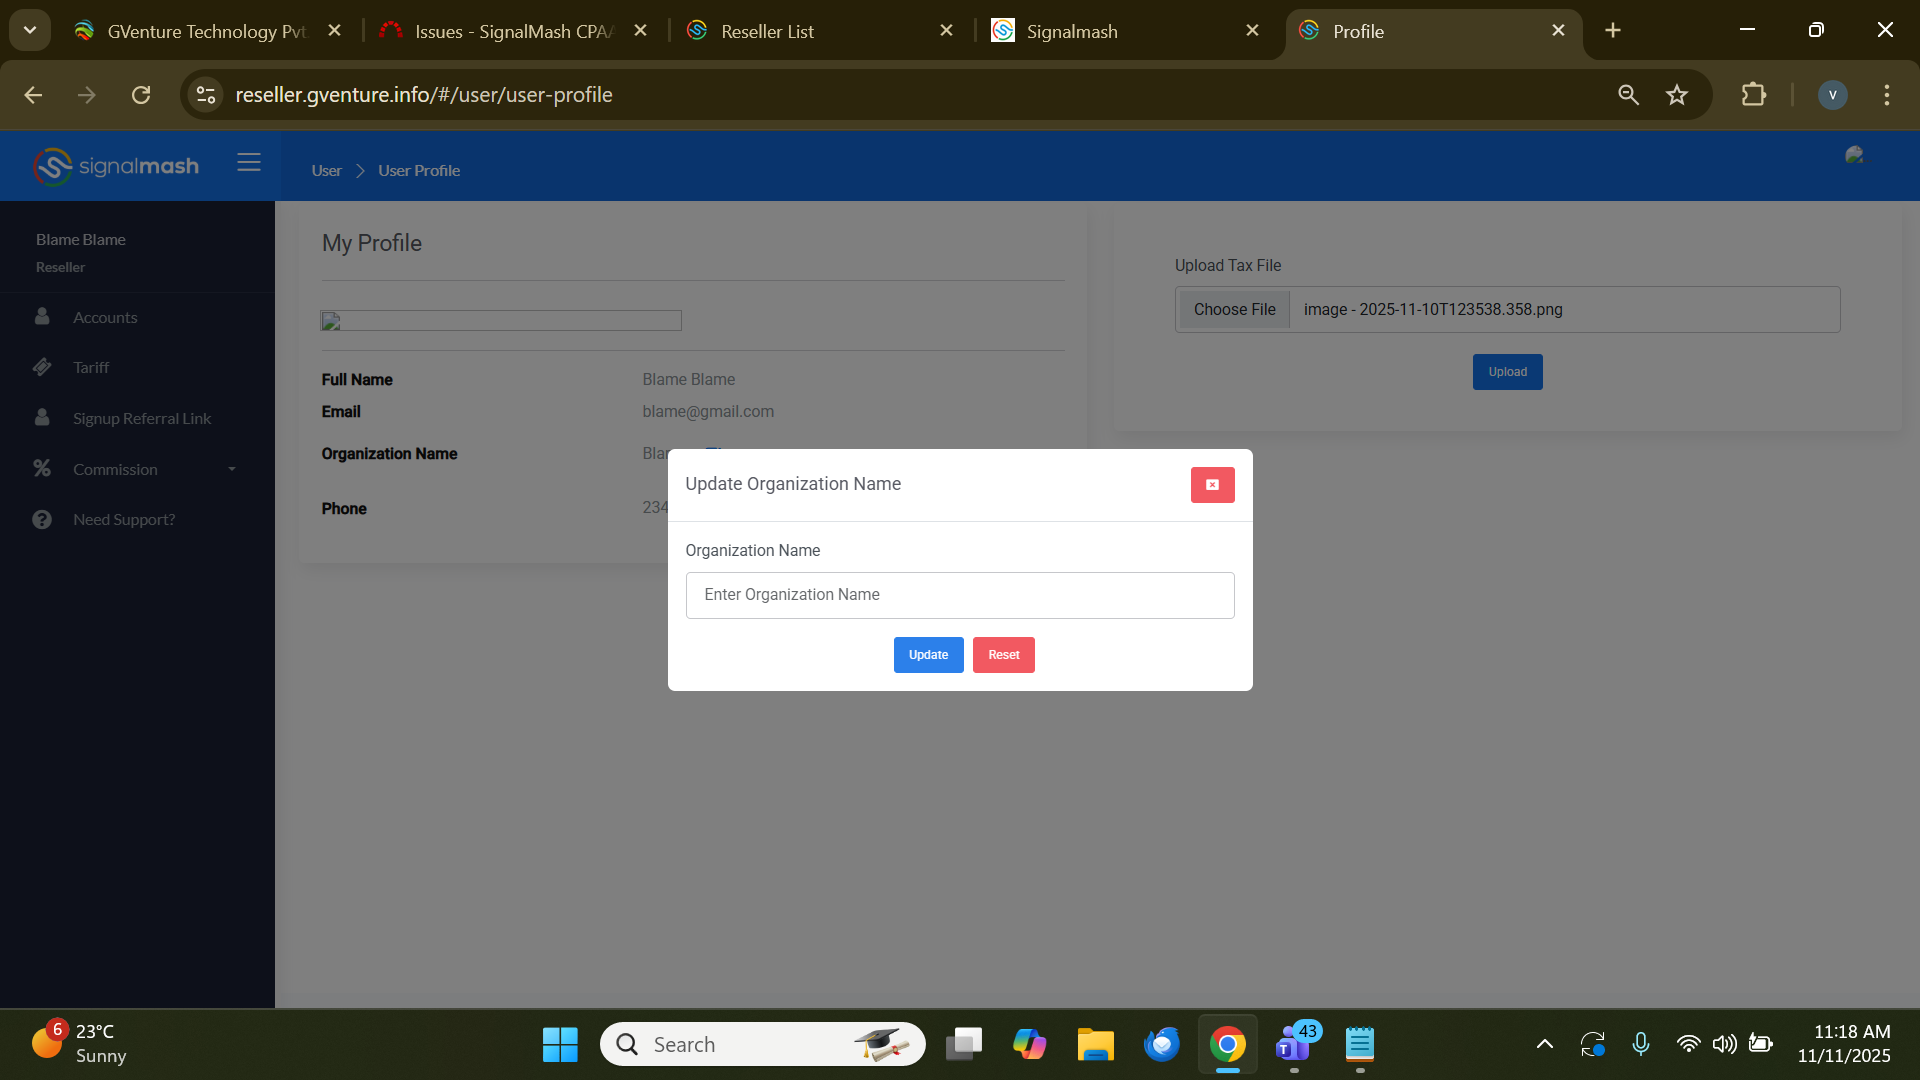The image size is (1920, 1080).
Task: Click the user avatar in header
Action: (1854, 155)
